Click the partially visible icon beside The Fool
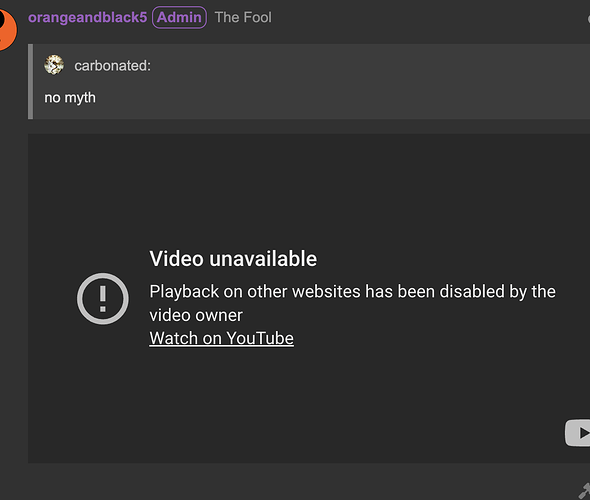The width and height of the screenshot is (590, 500). coord(588,18)
